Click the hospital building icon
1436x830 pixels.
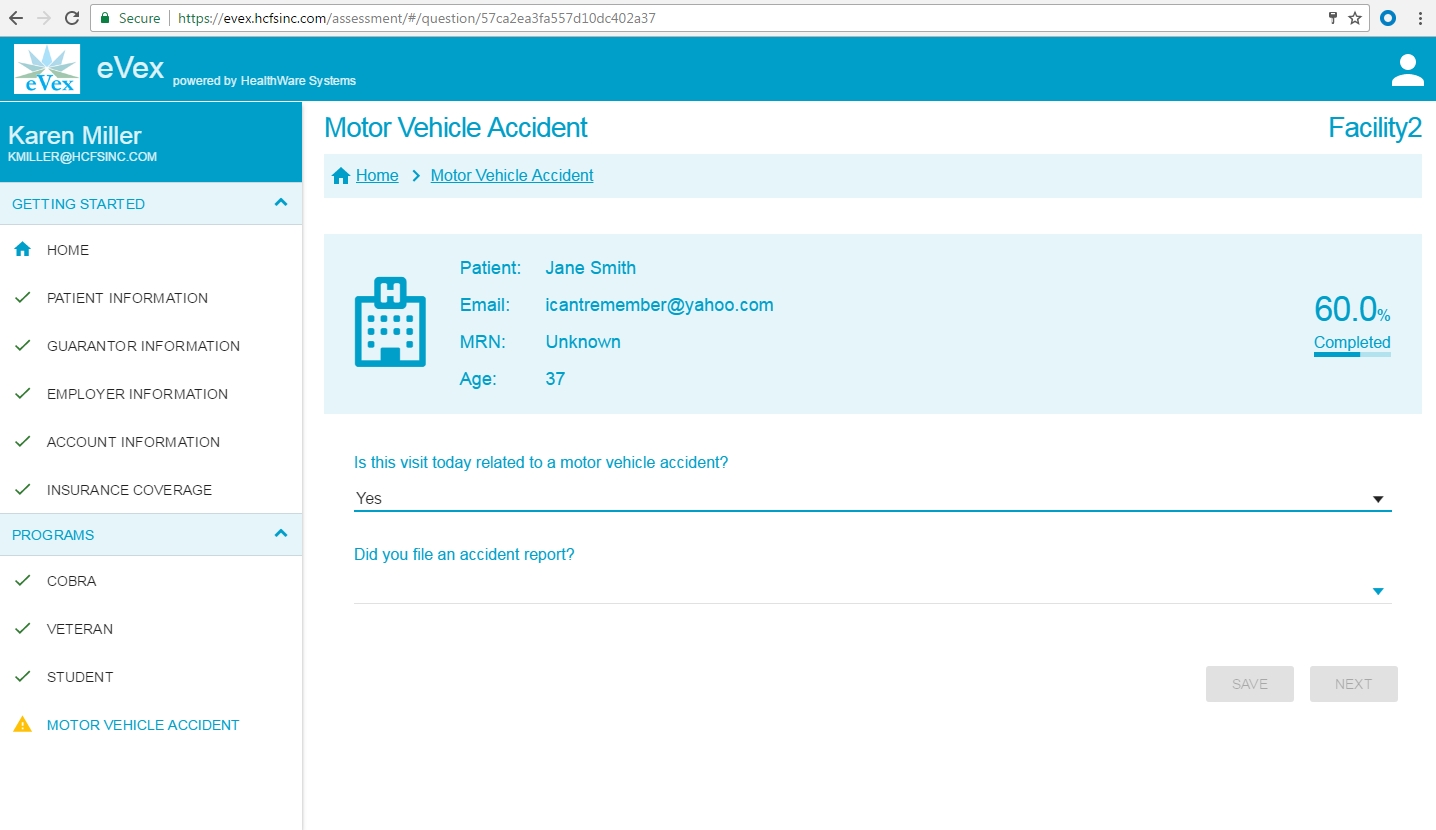[390, 321]
